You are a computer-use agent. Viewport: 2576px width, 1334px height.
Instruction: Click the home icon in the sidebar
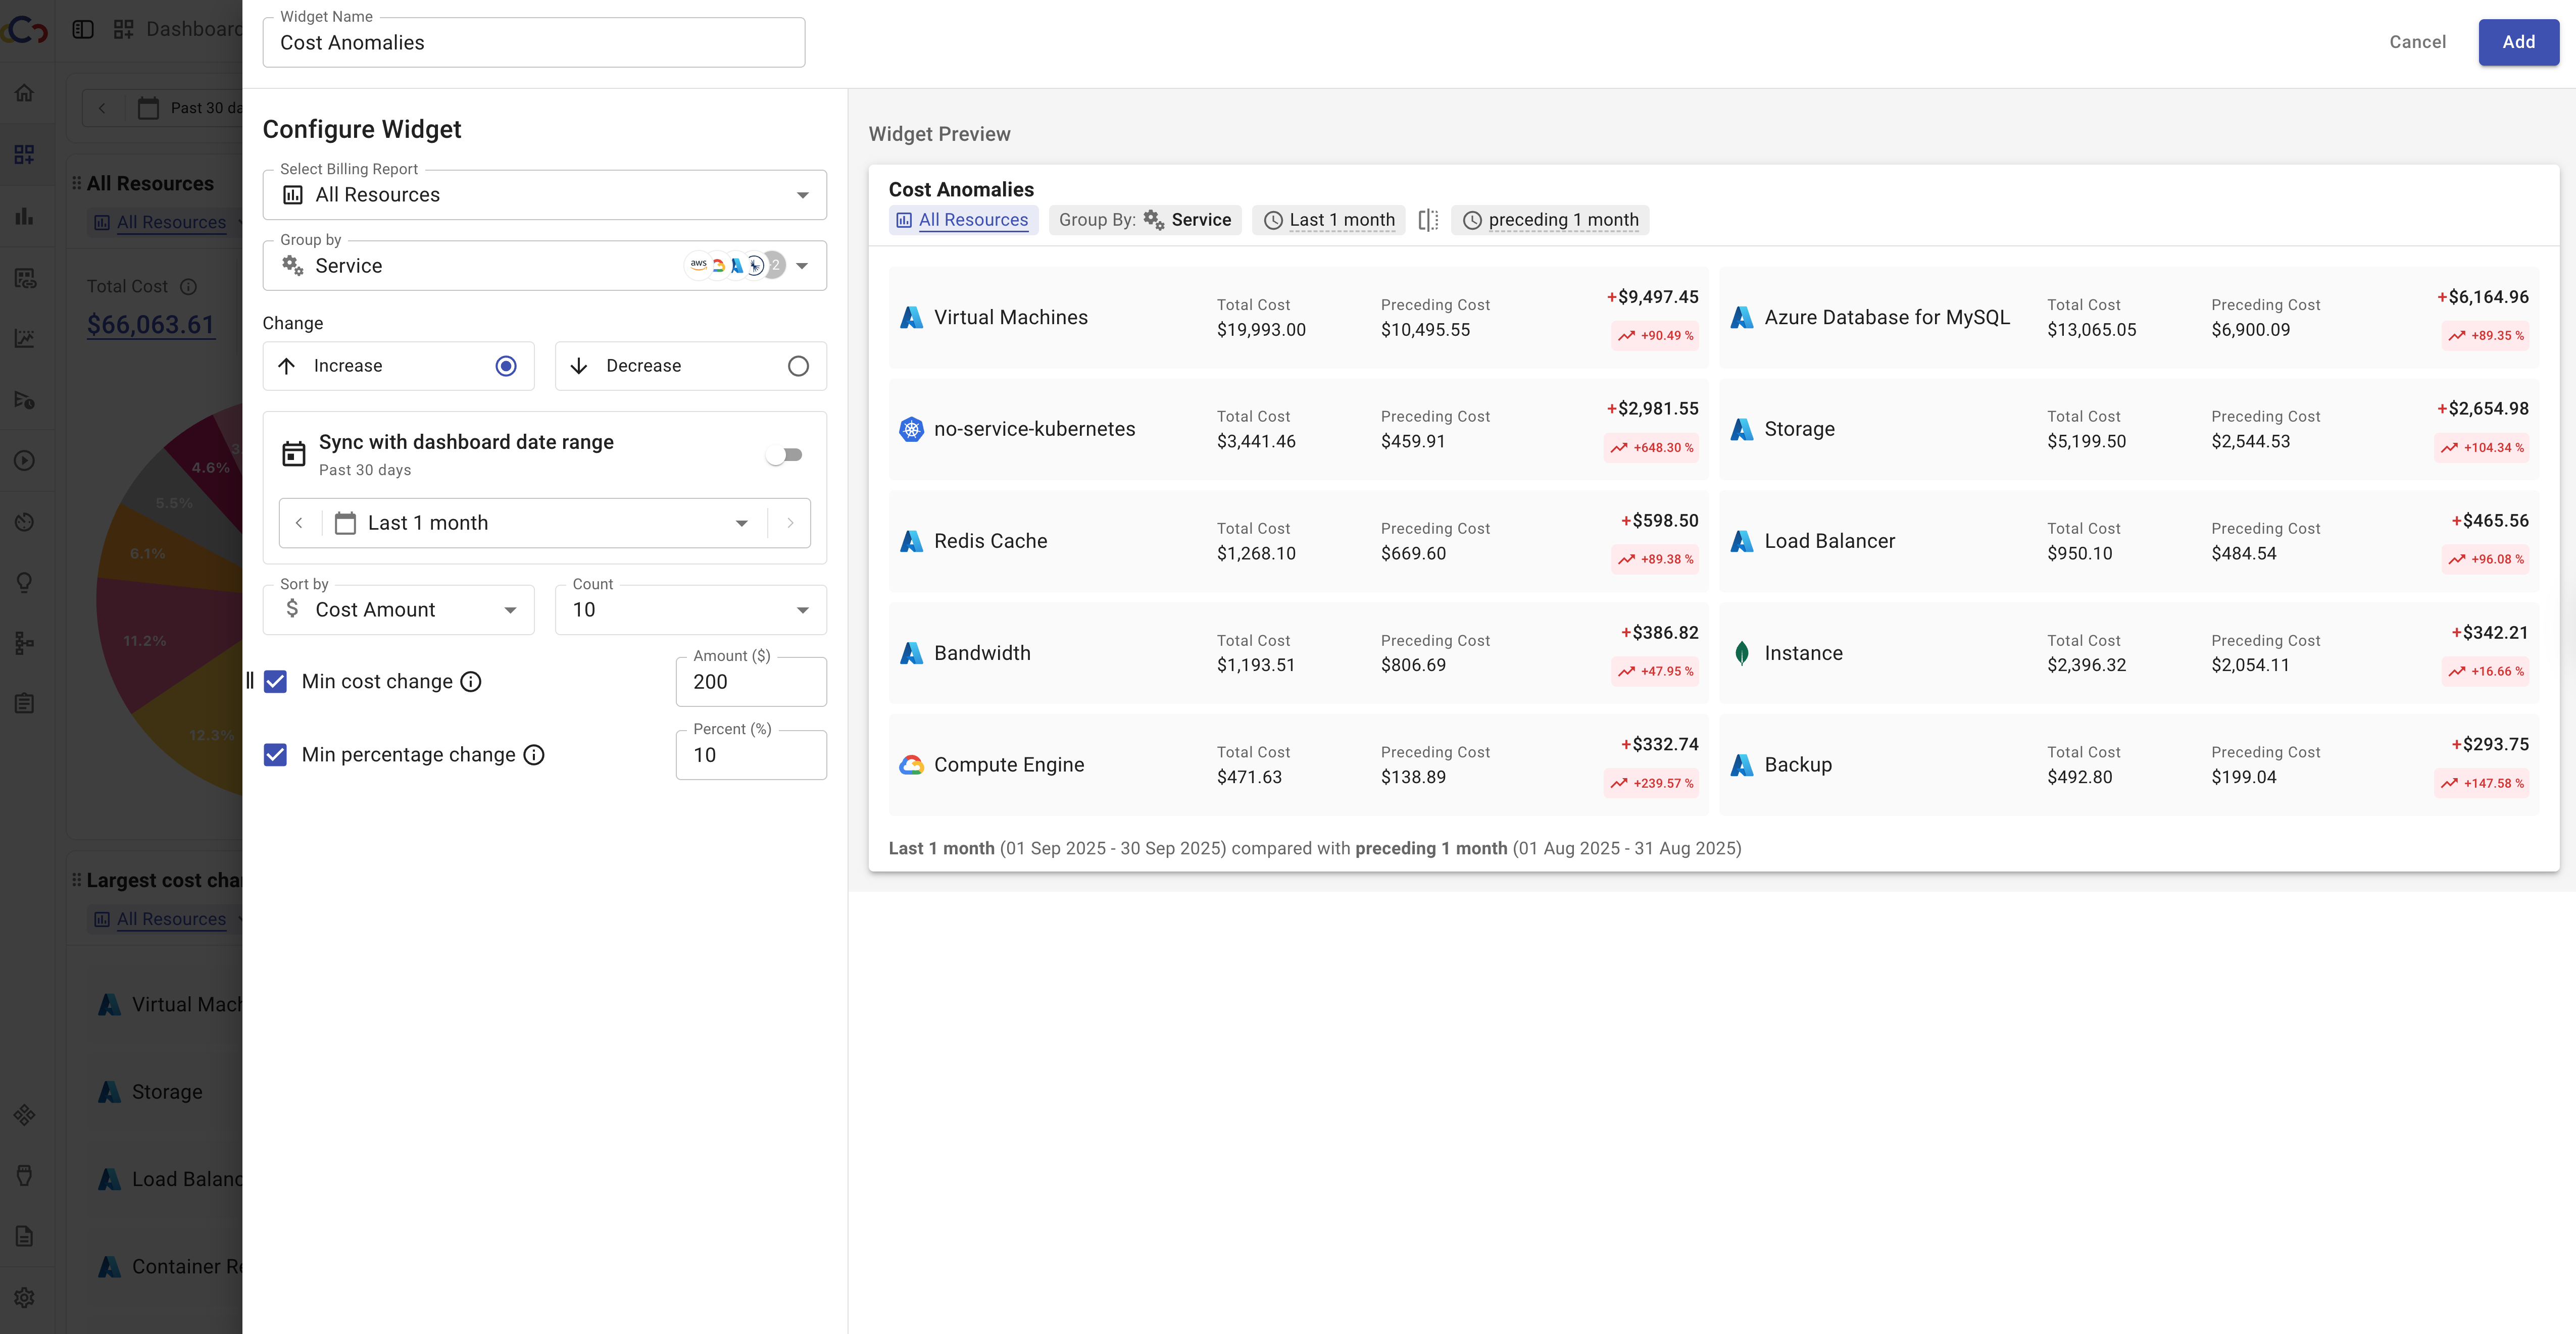point(25,93)
